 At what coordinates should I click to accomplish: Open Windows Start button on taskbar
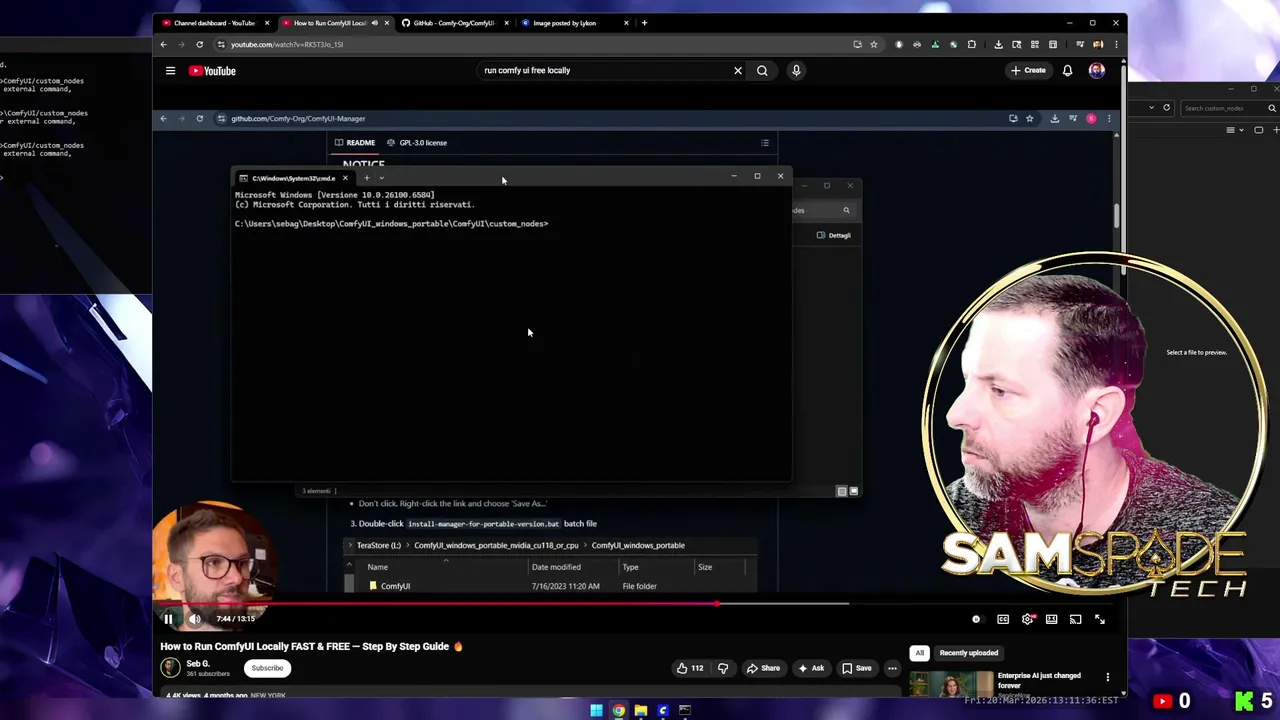[x=596, y=711]
